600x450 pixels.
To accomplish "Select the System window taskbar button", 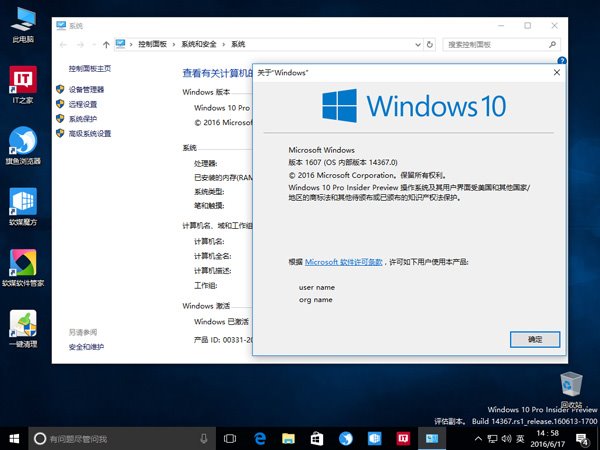I will 432,439.
